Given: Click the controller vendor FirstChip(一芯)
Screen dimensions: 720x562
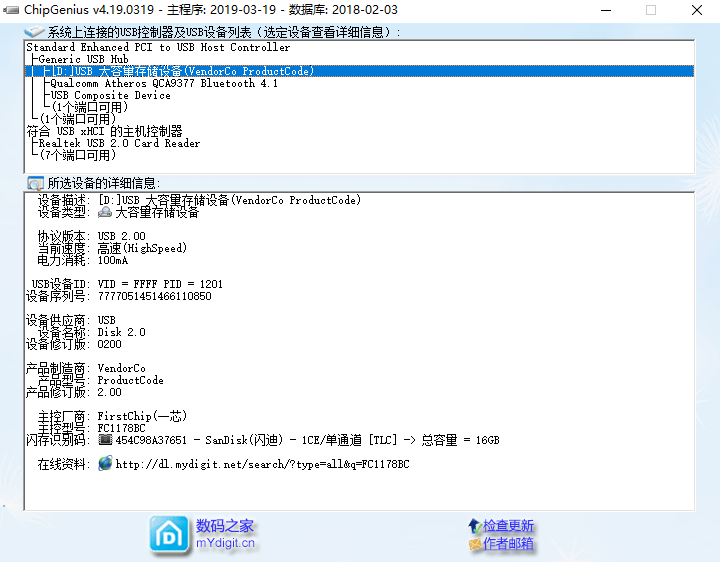Looking at the screenshot, I should 142,416.
